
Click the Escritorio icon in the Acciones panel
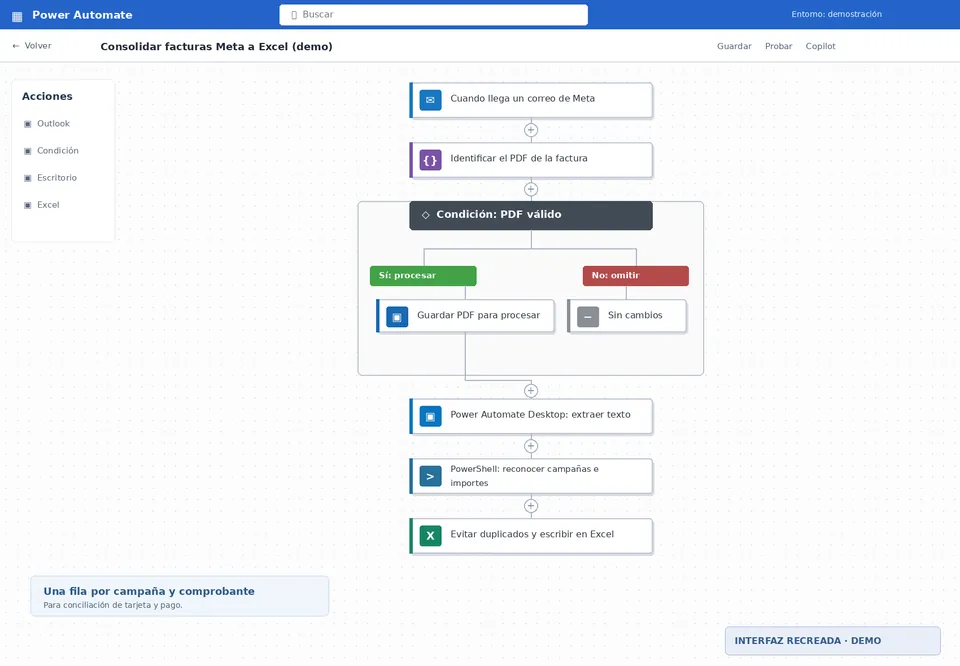tap(28, 178)
